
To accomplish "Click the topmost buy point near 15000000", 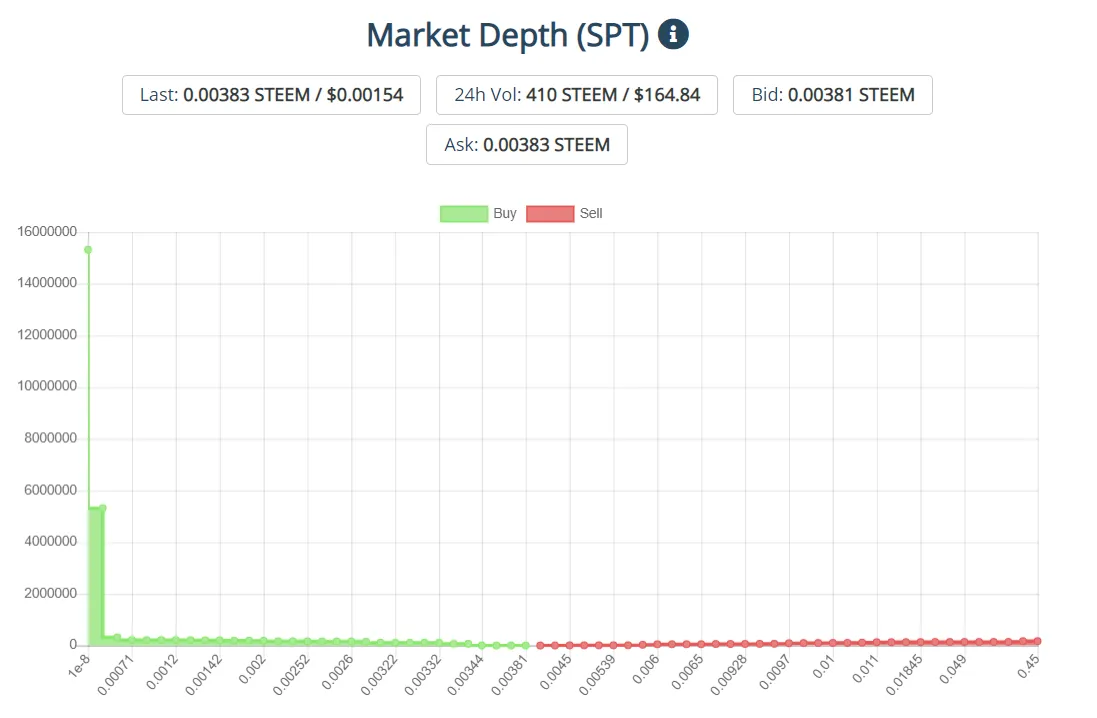I will click(x=88, y=249).
